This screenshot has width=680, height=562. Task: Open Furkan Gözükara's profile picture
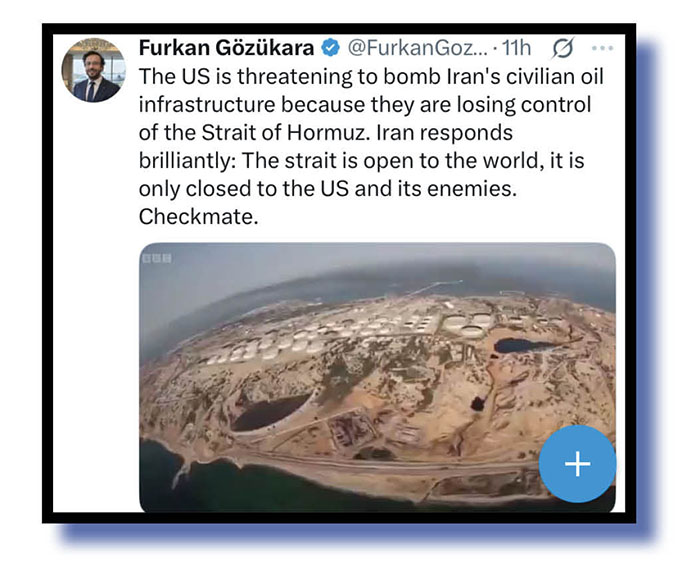(93, 71)
